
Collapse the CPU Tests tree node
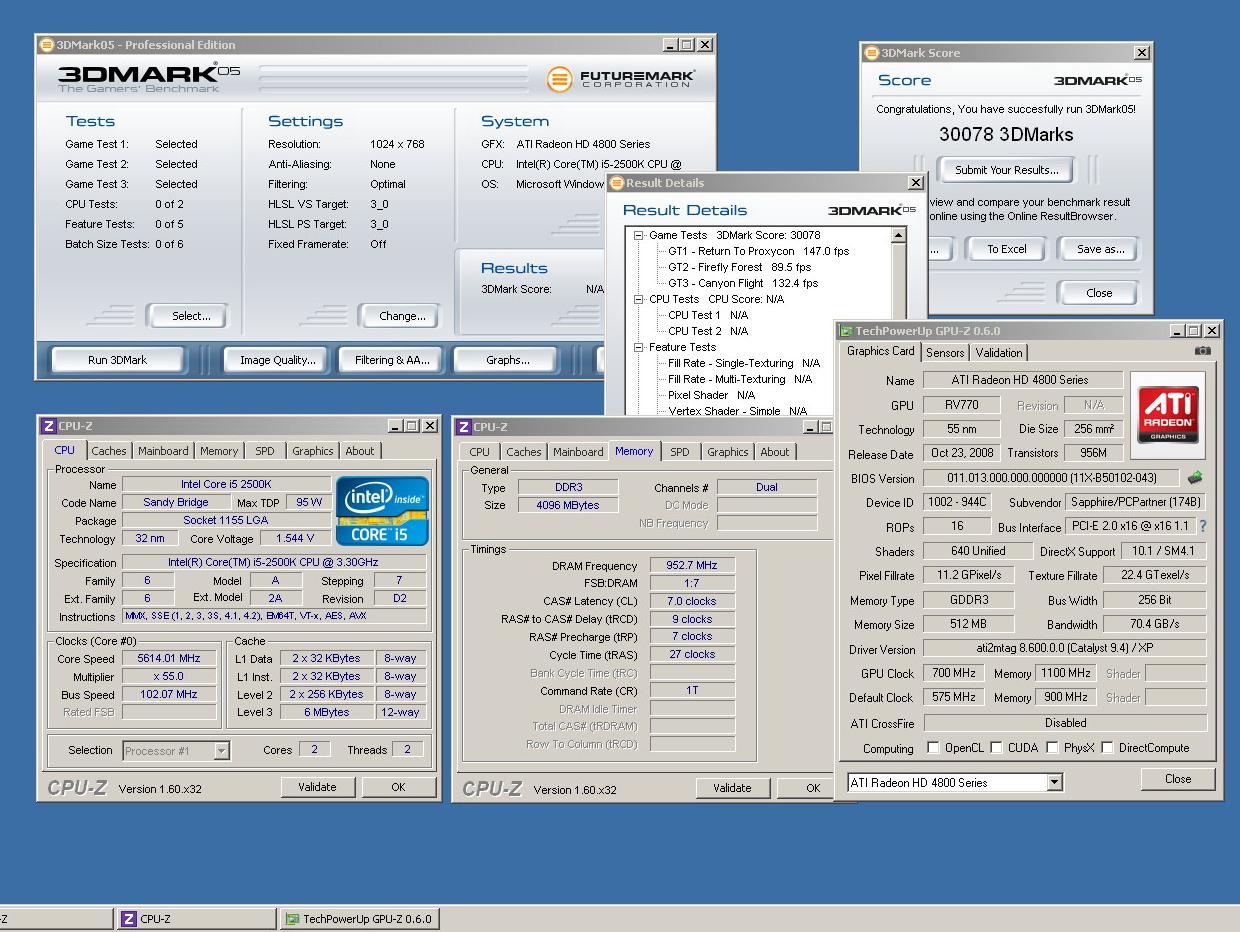pos(638,299)
